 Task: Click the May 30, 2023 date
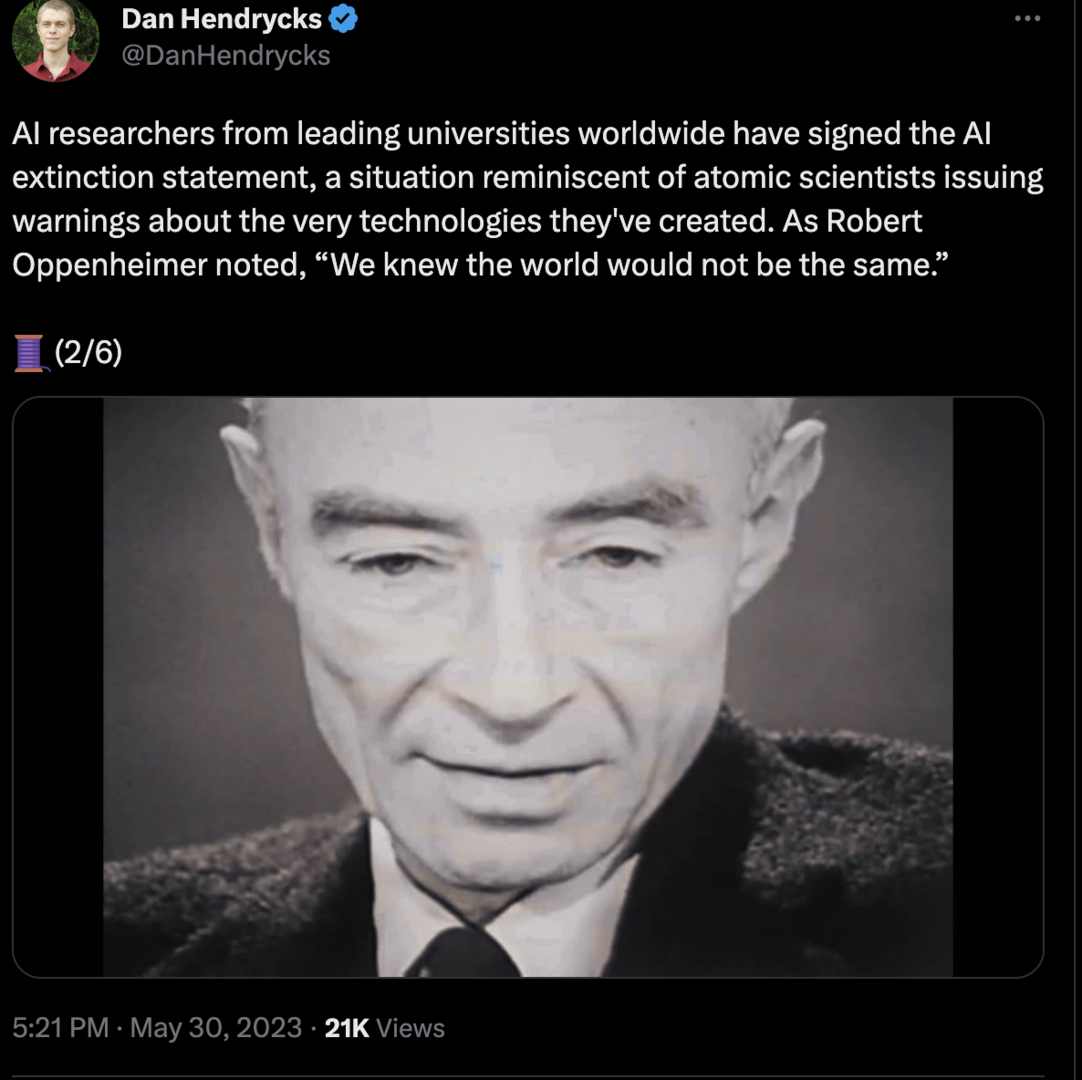(216, 1028)
